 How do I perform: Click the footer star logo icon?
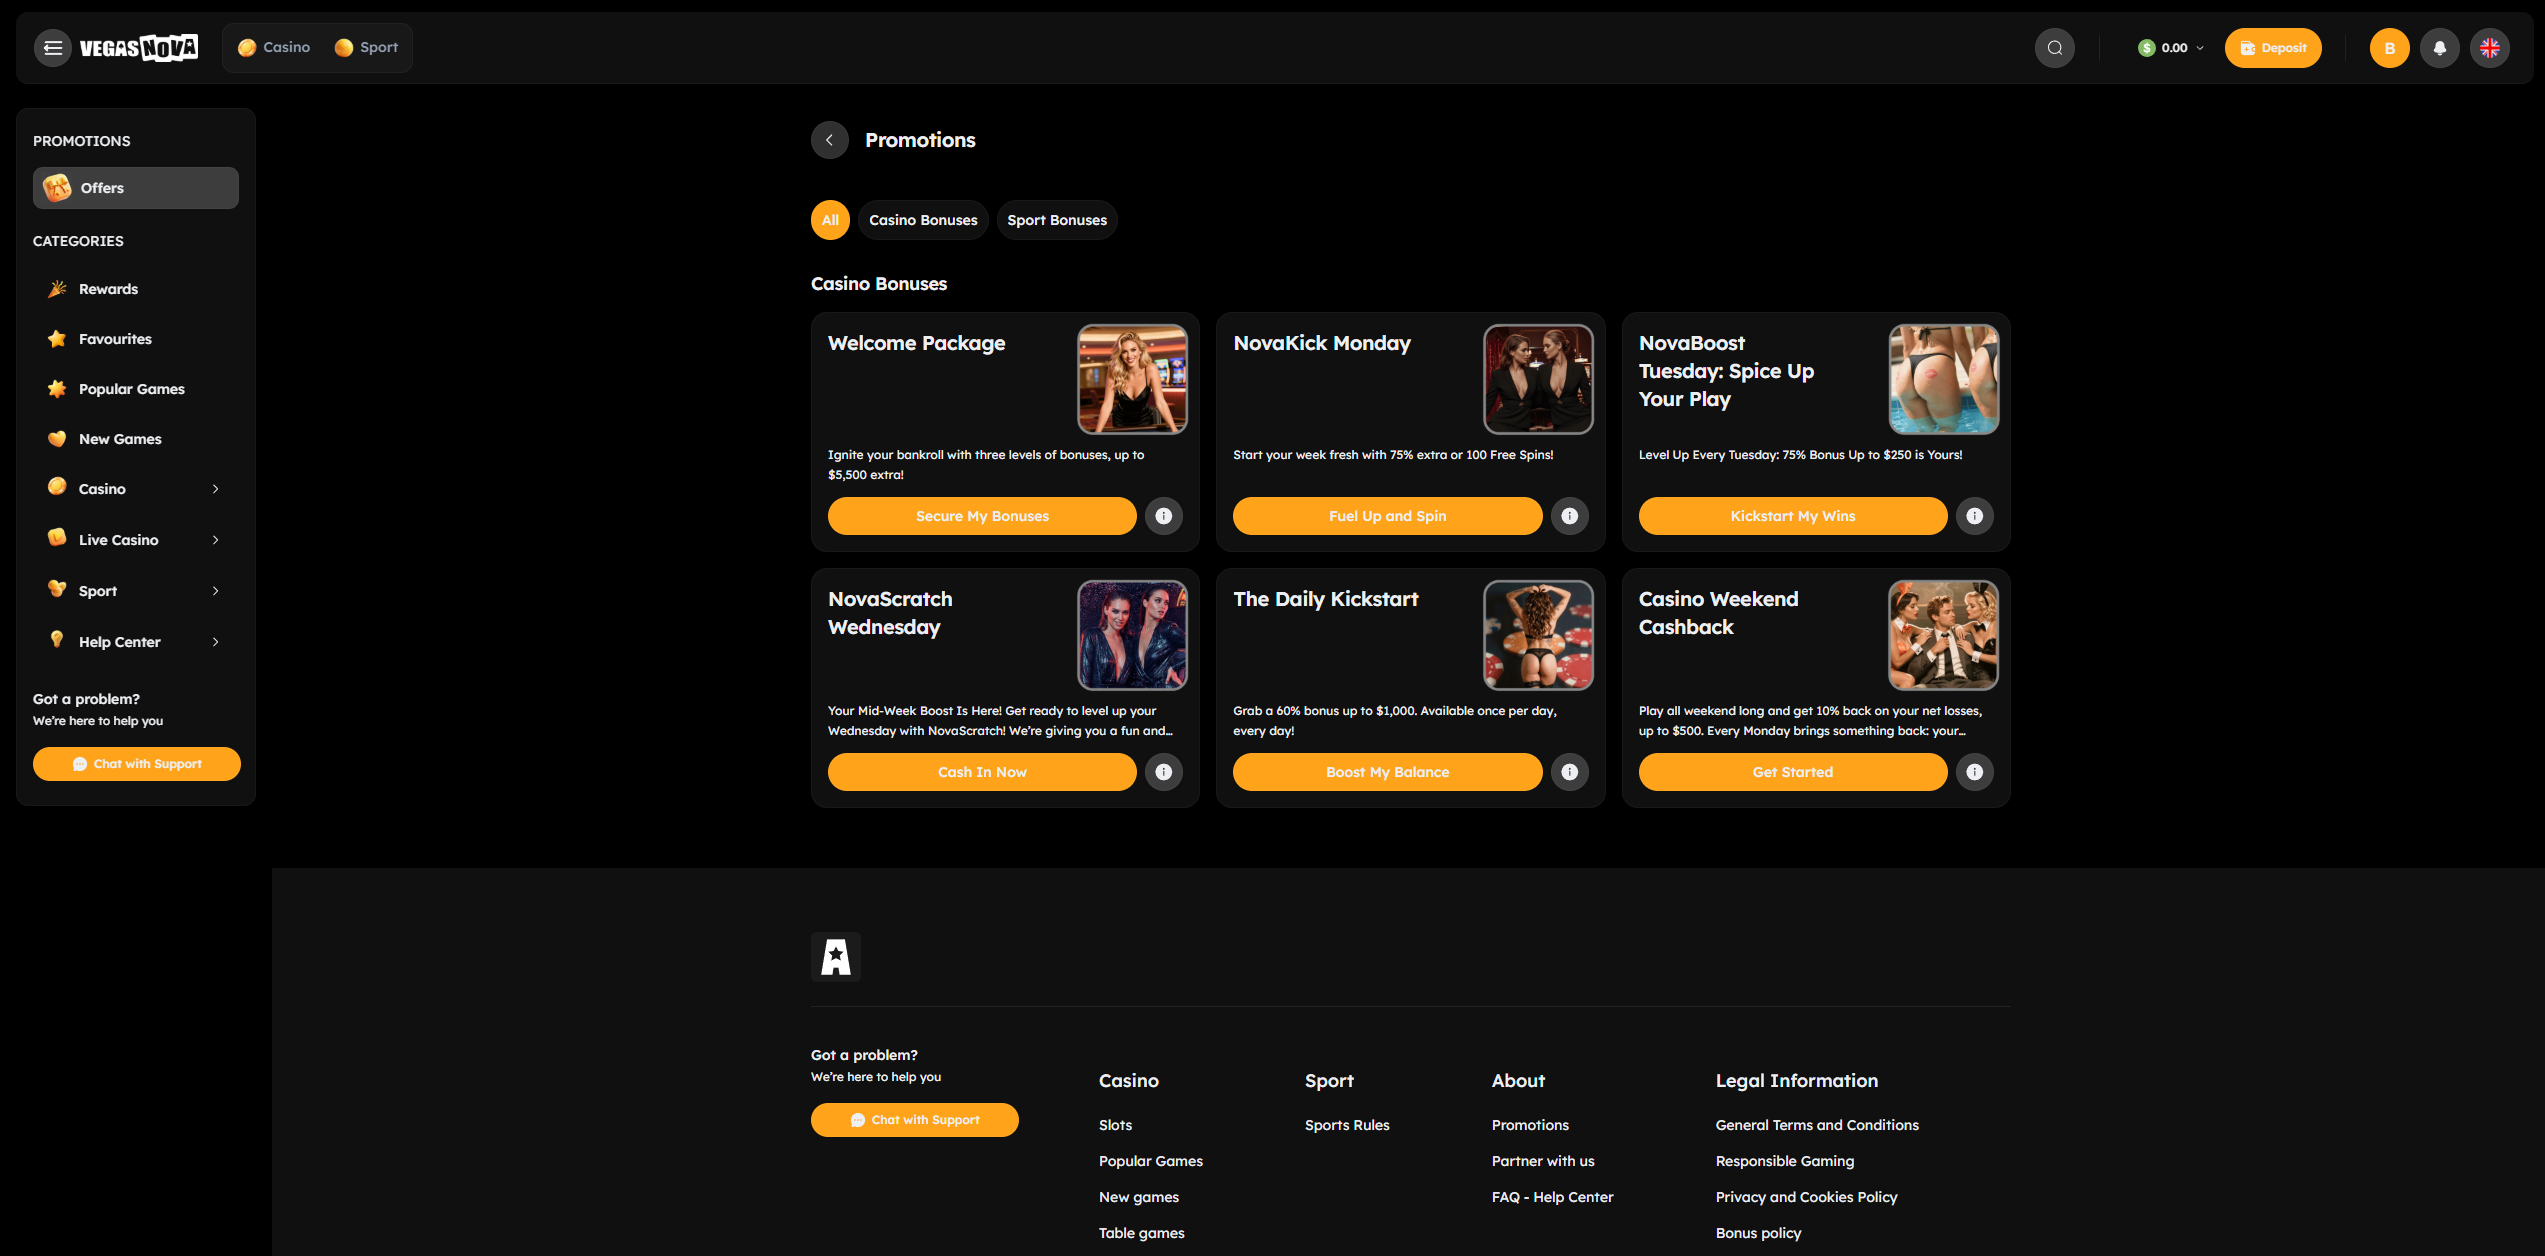pos(835,957)
